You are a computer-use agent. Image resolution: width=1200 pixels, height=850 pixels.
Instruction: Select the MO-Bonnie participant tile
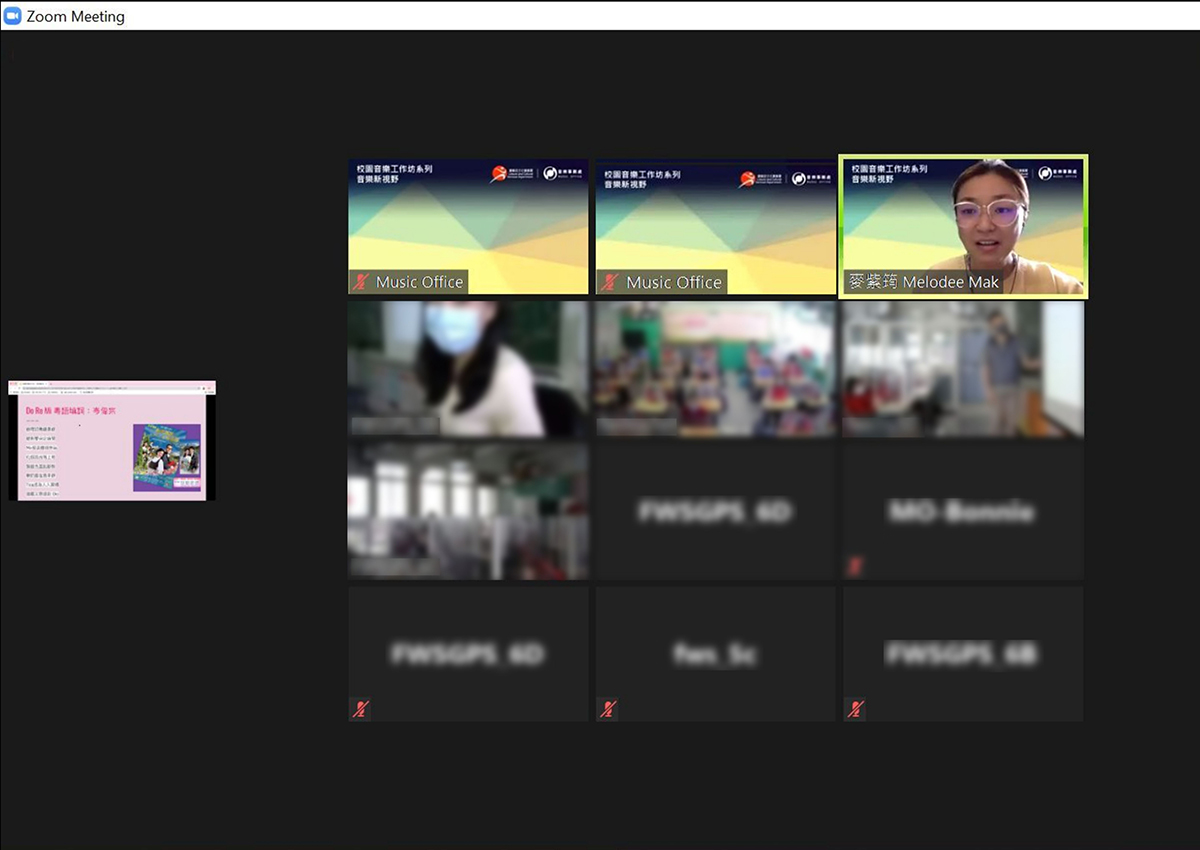962,511
